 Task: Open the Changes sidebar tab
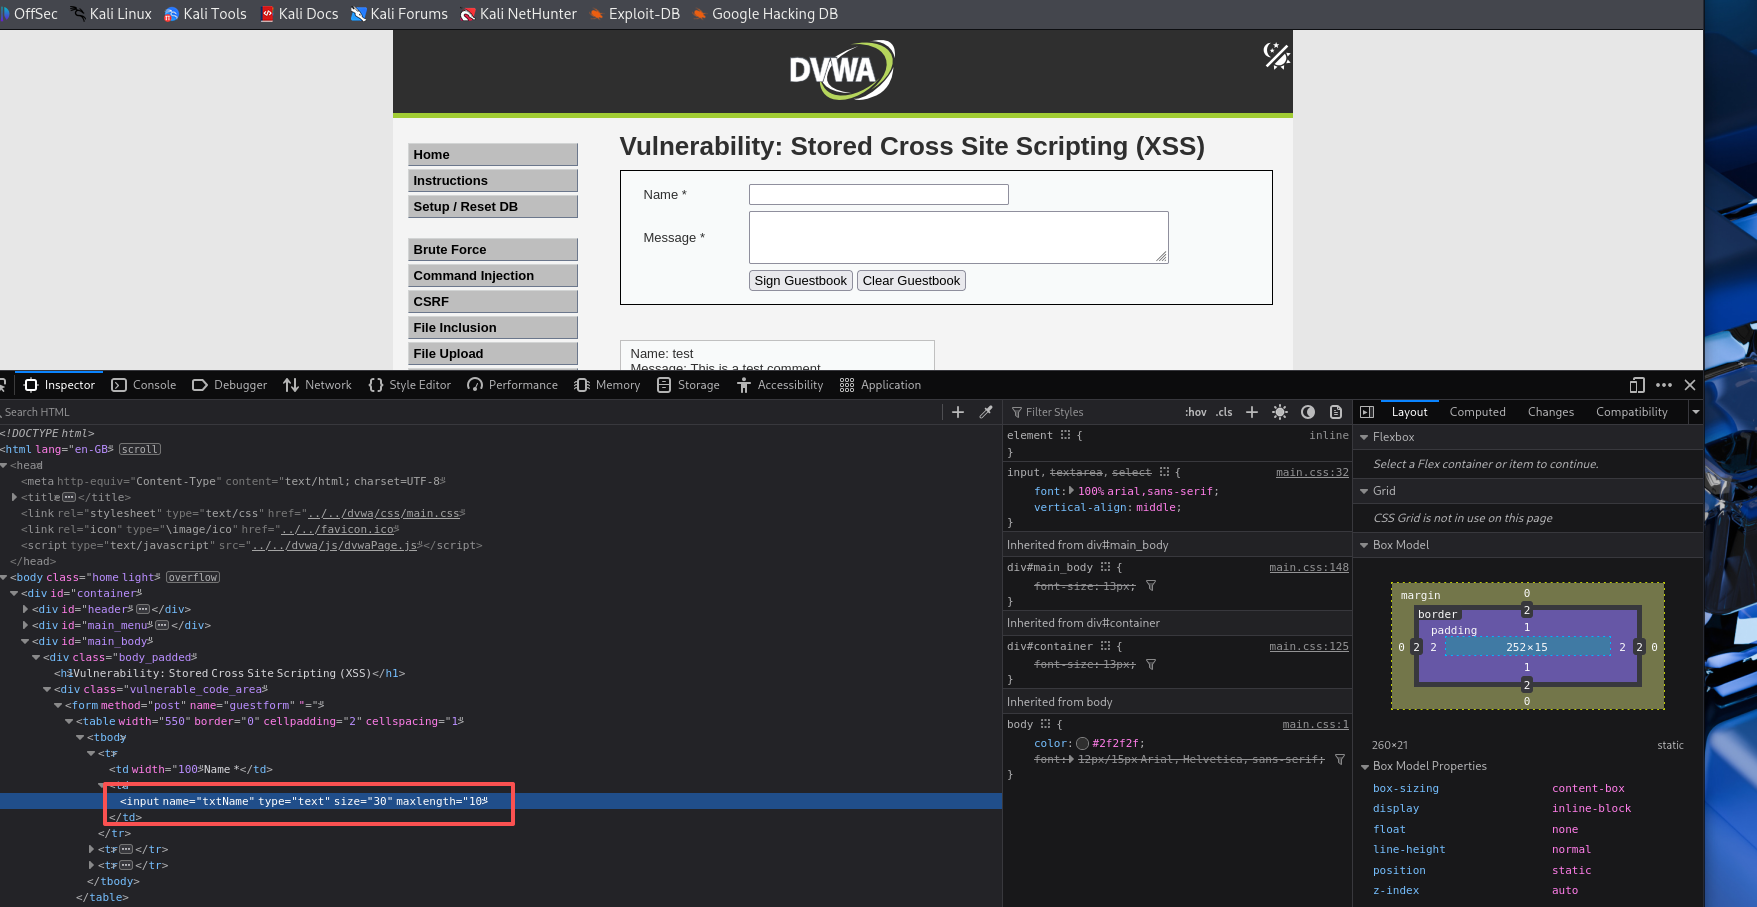(1551, 412)
